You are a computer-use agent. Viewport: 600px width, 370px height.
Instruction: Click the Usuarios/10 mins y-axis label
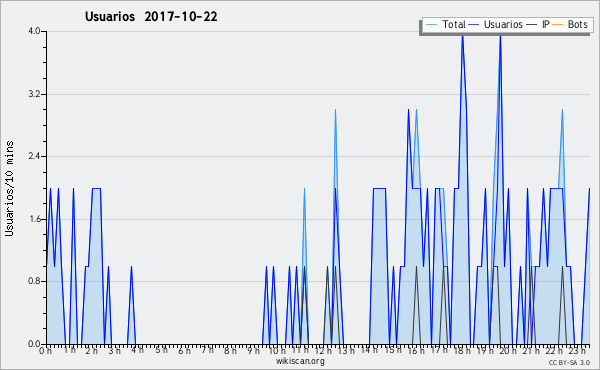click(x=10, y=189)
